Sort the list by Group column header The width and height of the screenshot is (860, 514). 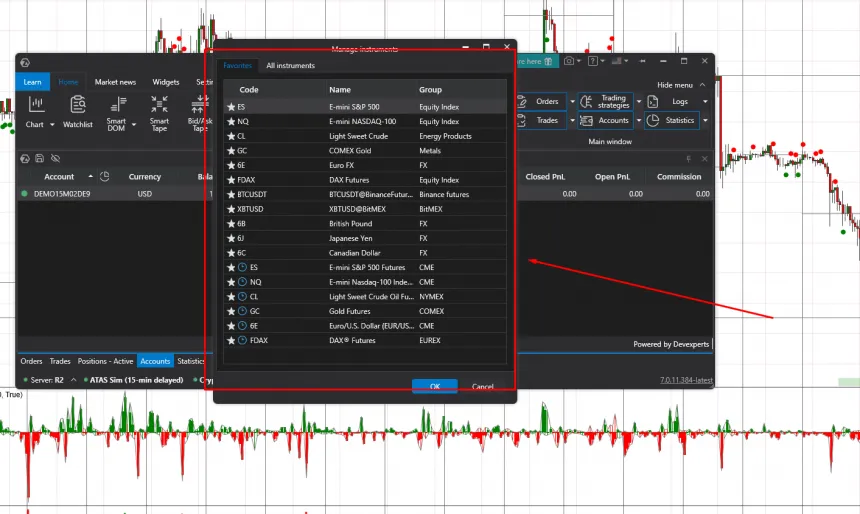431,90
